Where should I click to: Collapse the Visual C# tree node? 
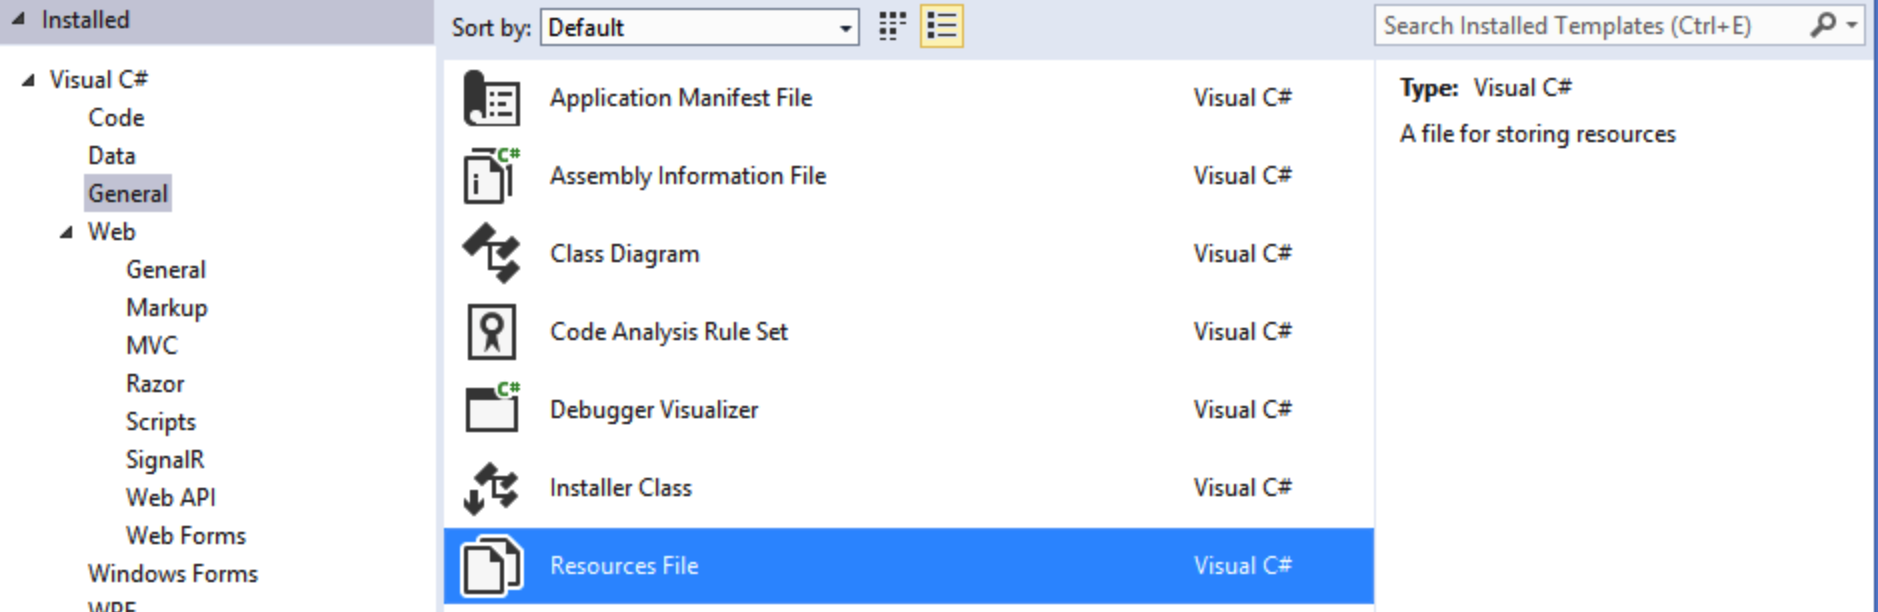click(x=28, y=80)
